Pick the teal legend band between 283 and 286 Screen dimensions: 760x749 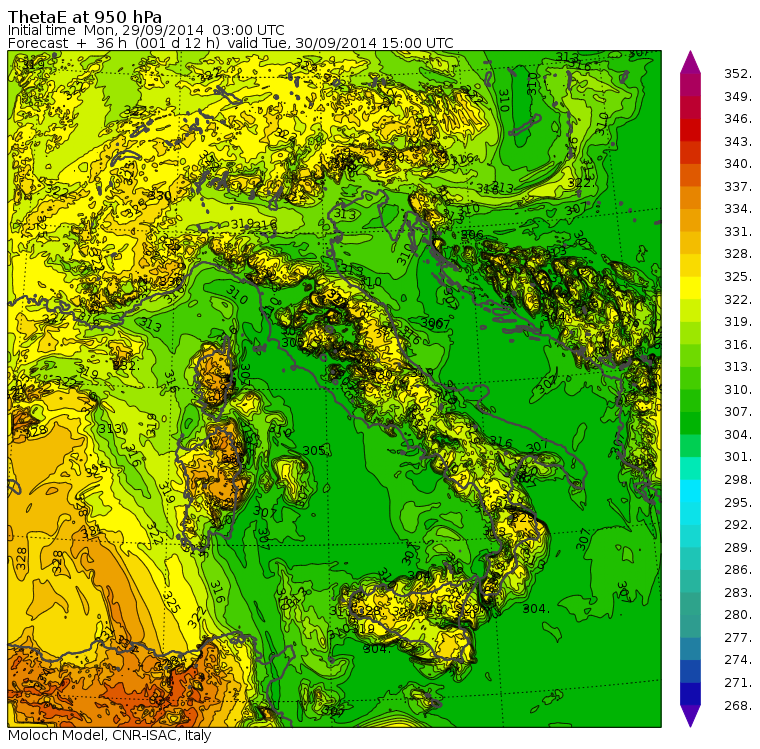pyautogui.click(x=690, y=581)
